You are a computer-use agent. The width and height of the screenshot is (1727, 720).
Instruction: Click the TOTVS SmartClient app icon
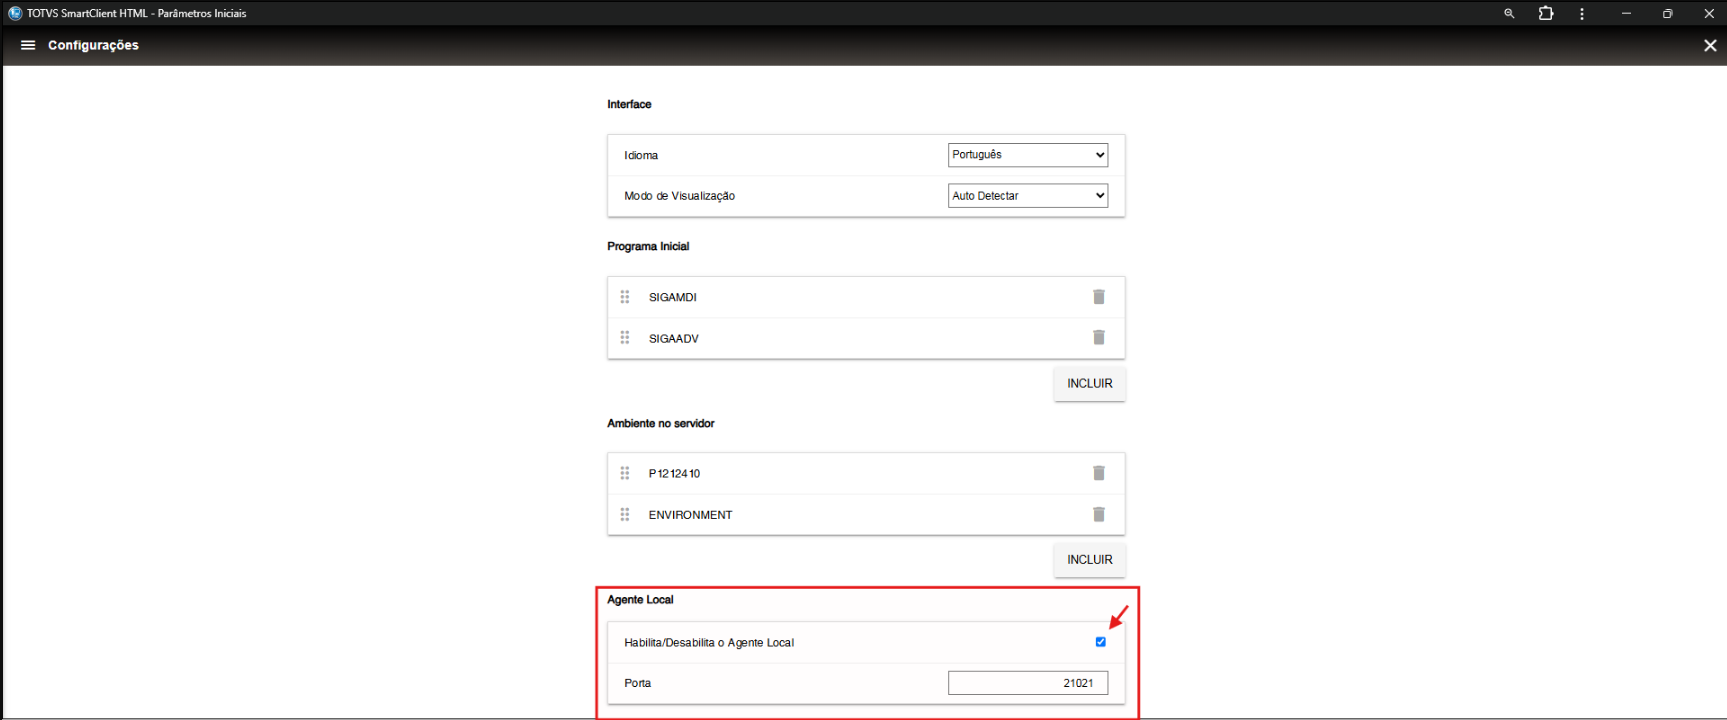click(x=15, y=13)
